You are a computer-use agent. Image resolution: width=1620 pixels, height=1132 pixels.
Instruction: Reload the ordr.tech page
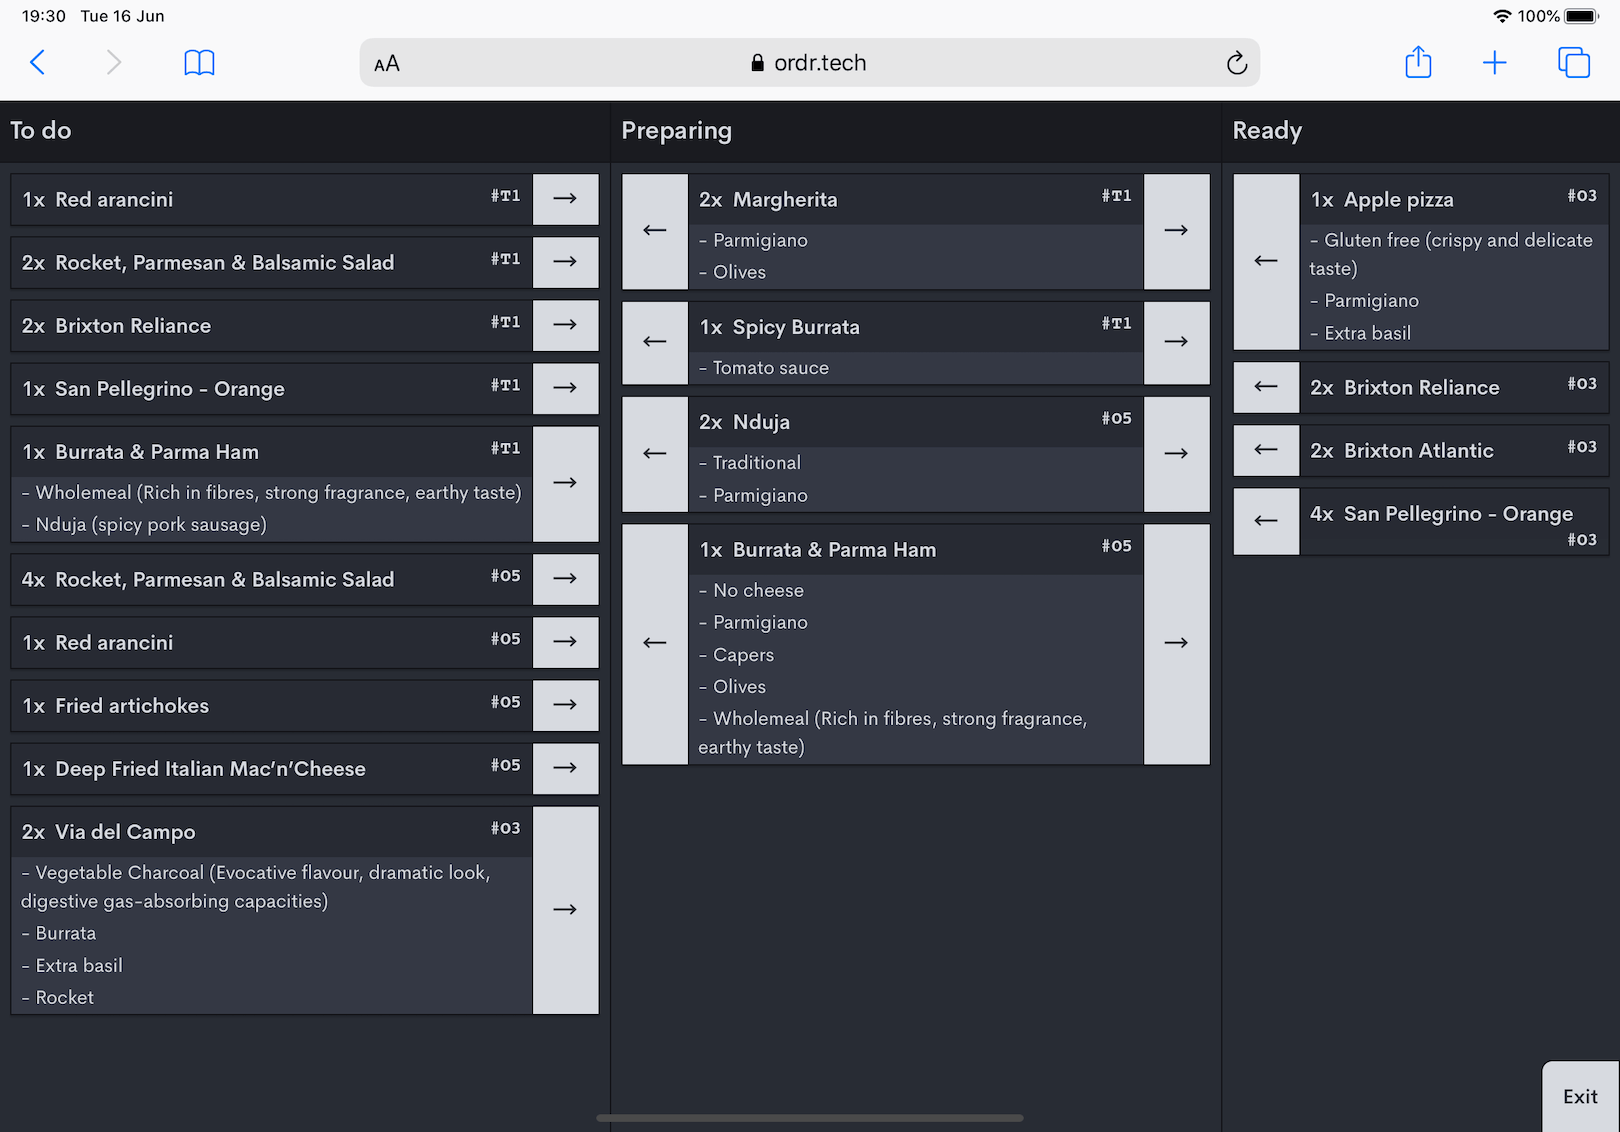click(x=1236, y=64)
